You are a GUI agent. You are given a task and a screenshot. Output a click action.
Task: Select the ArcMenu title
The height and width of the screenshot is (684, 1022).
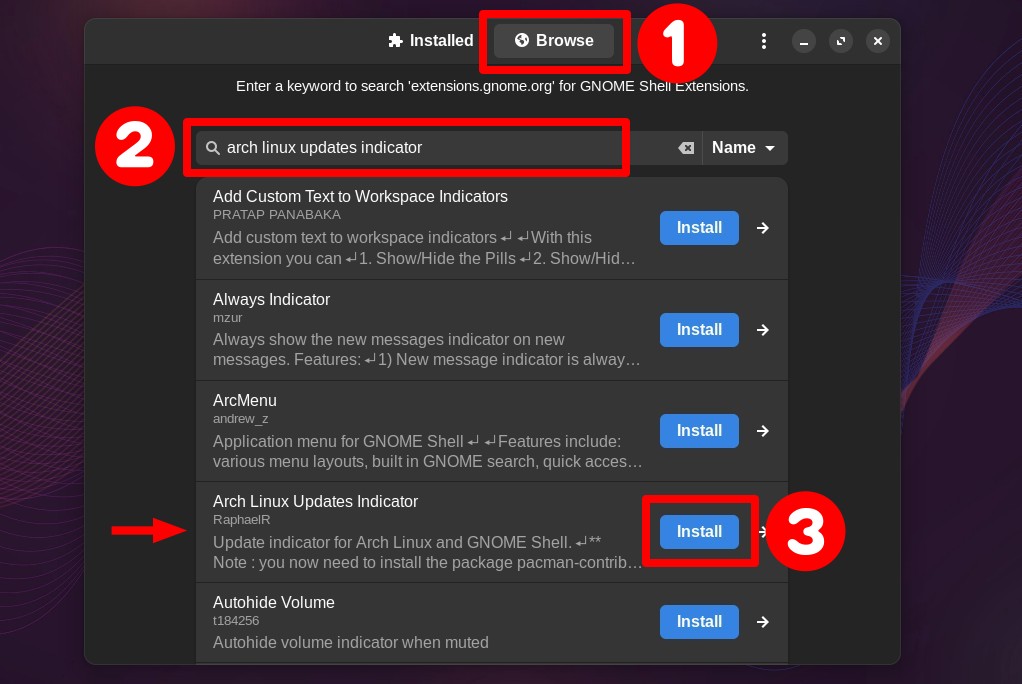244,400
